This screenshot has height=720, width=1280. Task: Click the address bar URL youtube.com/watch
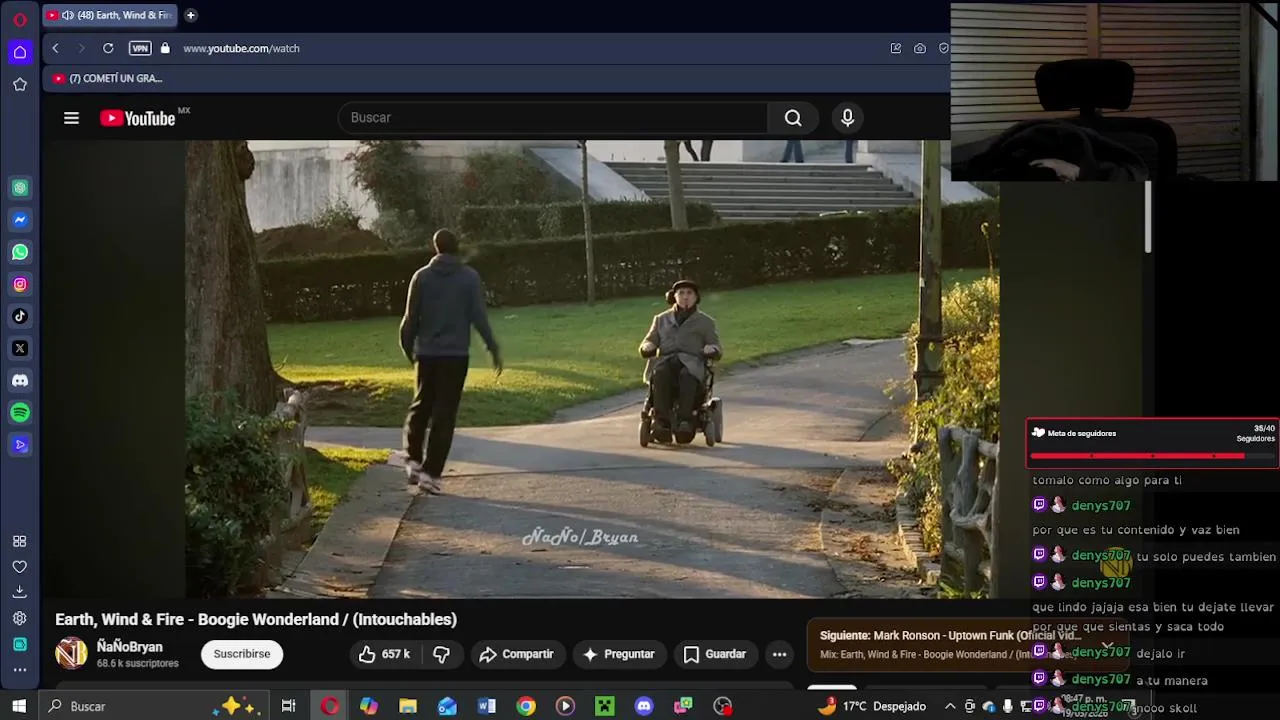[x=241, y=48]
